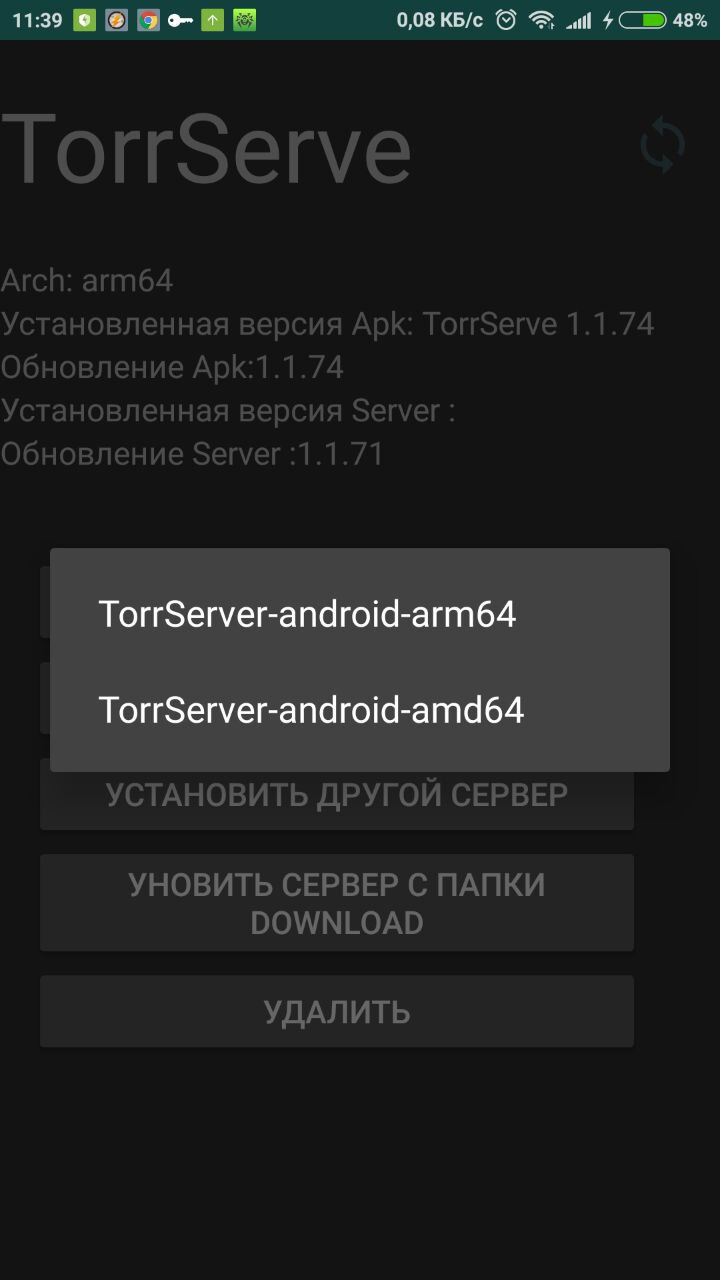Image resolution: width=720 pixels, height=1280 pixels.
Task: Tap the Chrome icon in status bar
Action: [x=149, y=20]
